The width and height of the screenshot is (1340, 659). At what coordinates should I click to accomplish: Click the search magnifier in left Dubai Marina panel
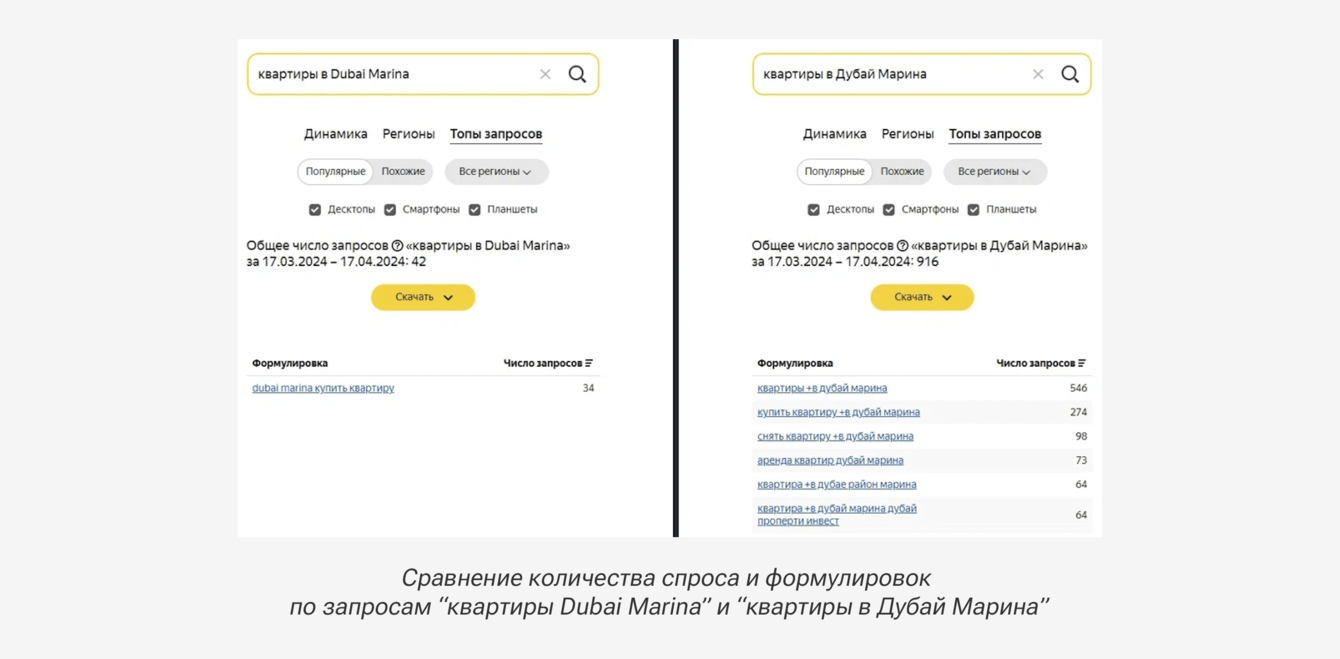click(x=577, y=74)
